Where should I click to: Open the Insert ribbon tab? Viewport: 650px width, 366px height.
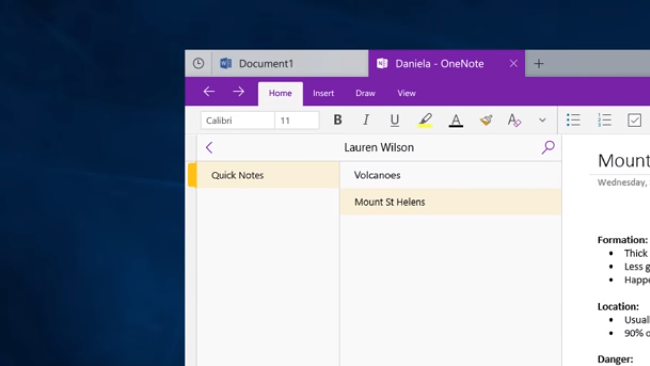click(x=323, y=93)
